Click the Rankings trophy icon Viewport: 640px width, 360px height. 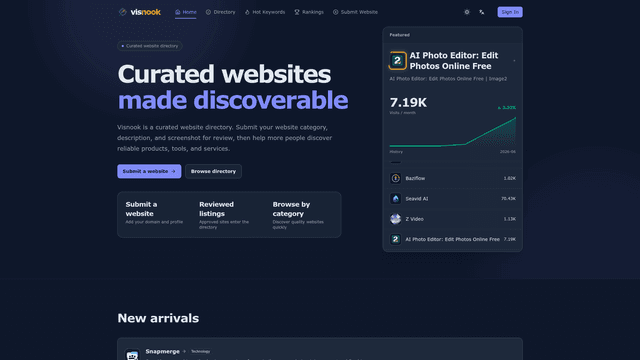[297, 12]
